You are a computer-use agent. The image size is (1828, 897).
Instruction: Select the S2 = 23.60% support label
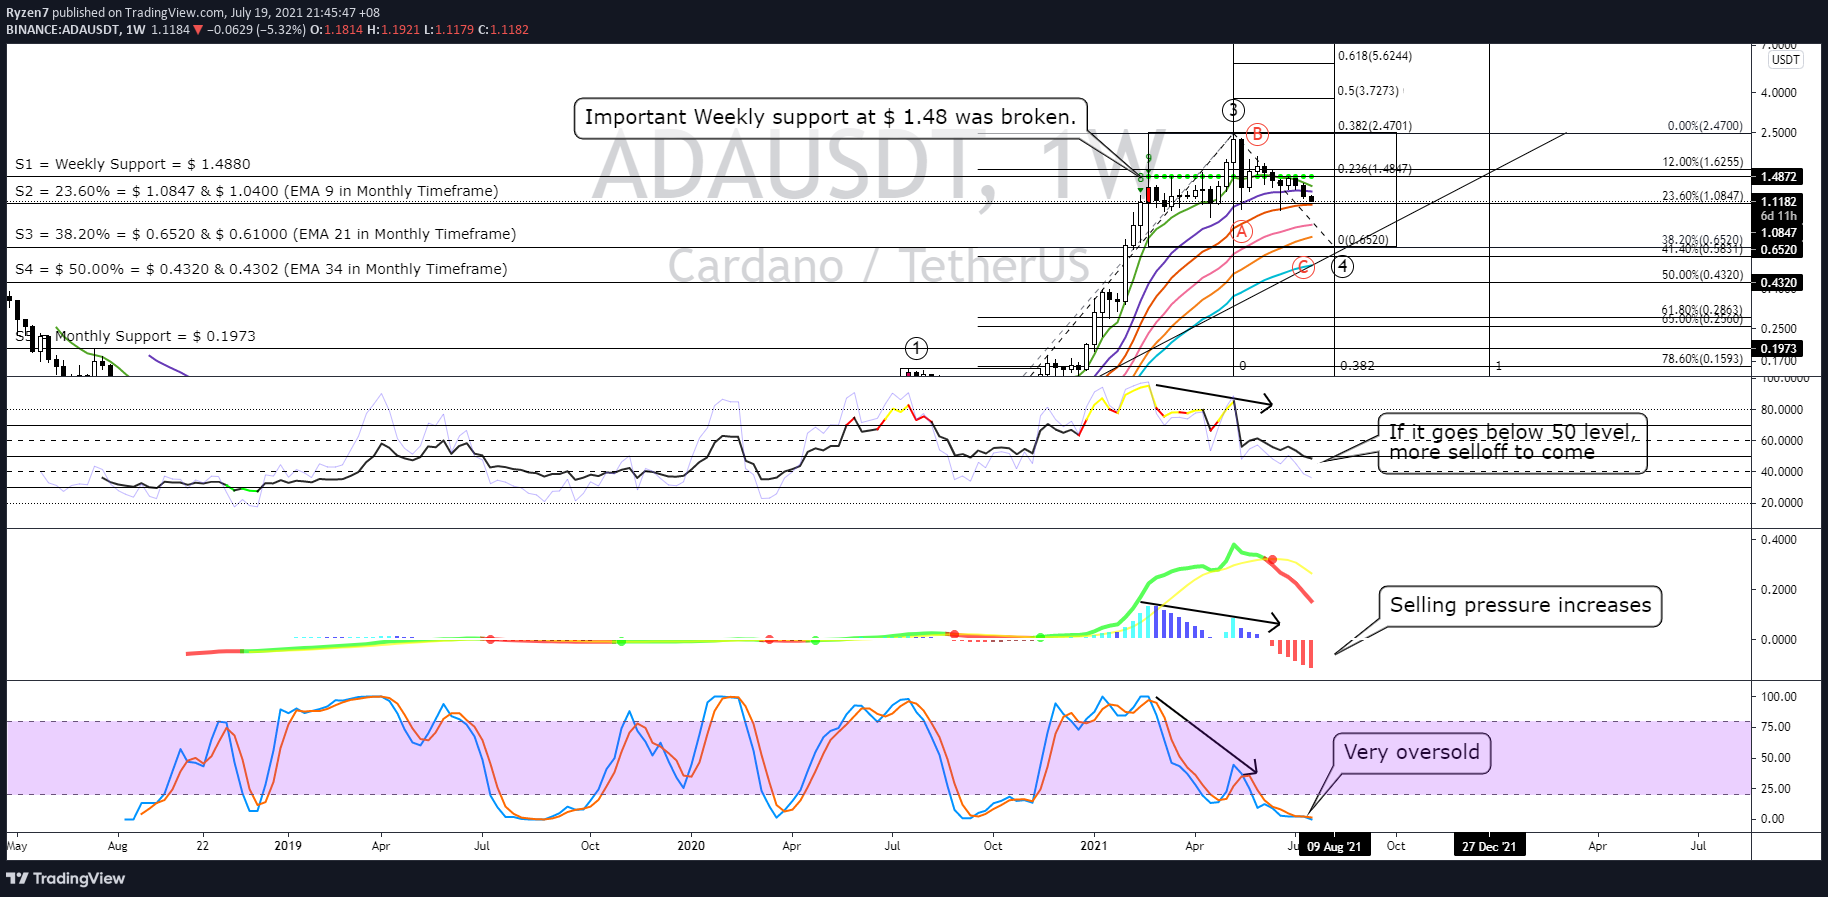click(257, 191)
